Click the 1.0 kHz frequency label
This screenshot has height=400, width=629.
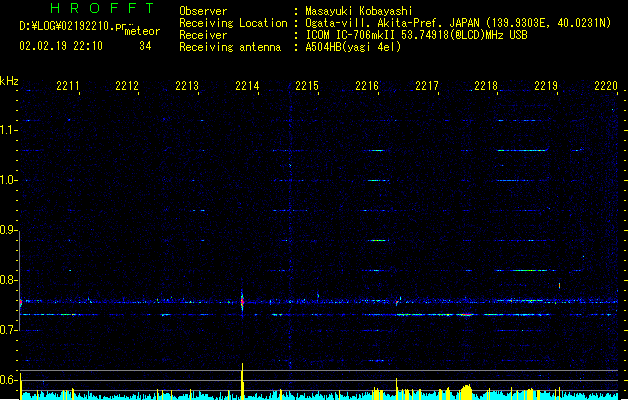click(8, 180)
